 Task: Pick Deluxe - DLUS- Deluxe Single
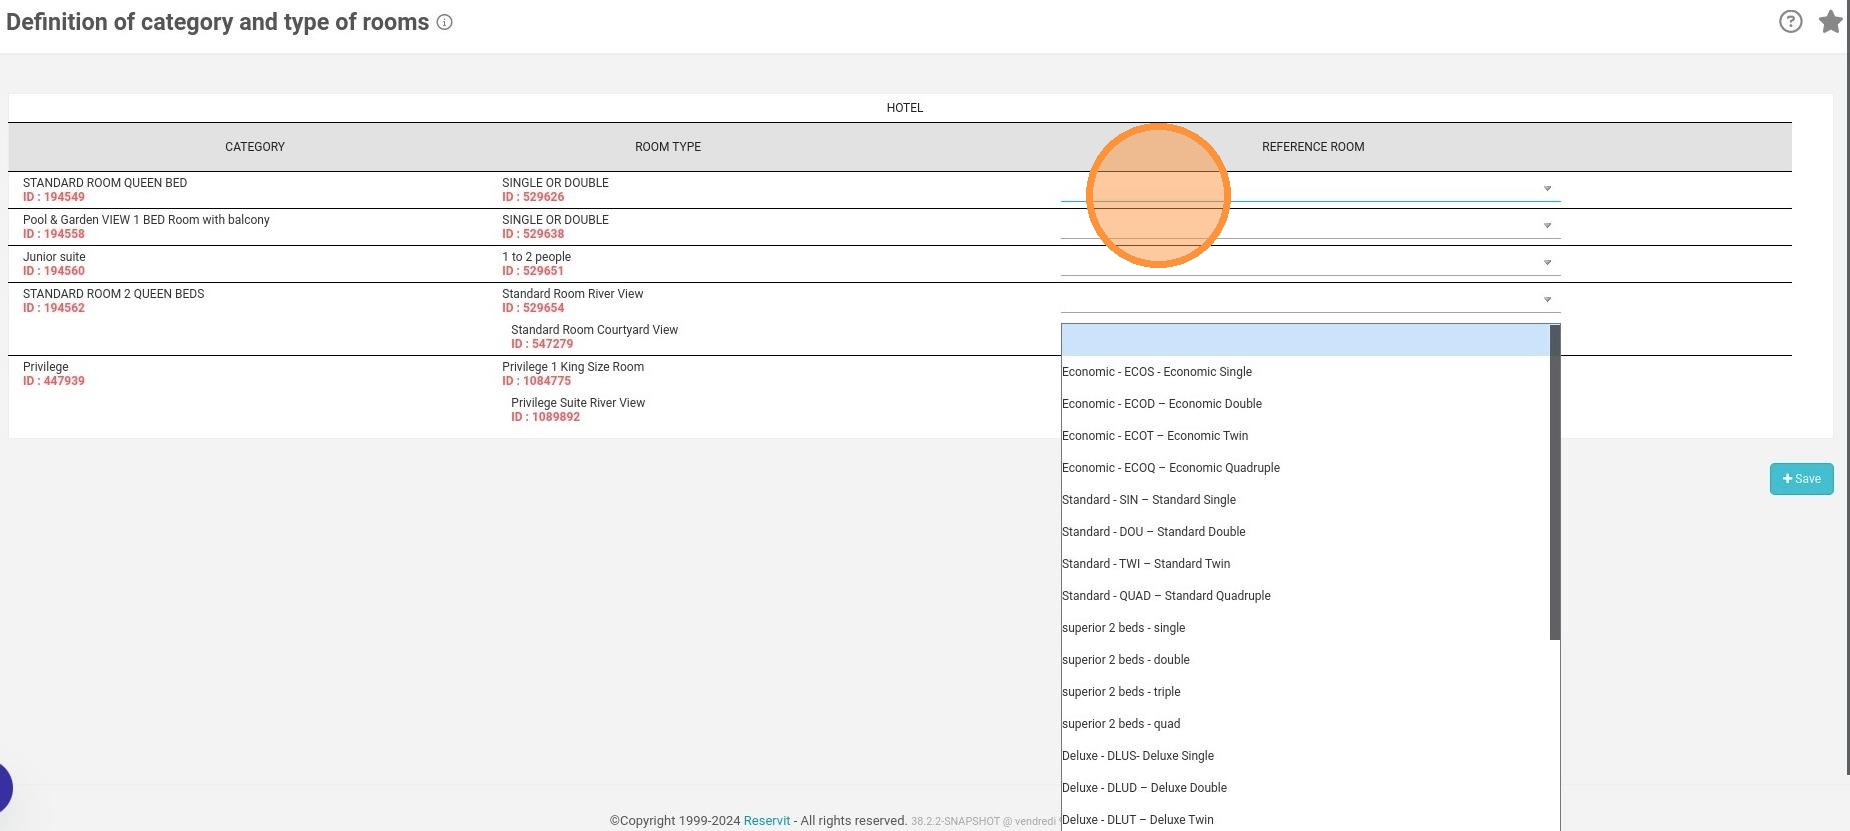[x=1305, y=756]
